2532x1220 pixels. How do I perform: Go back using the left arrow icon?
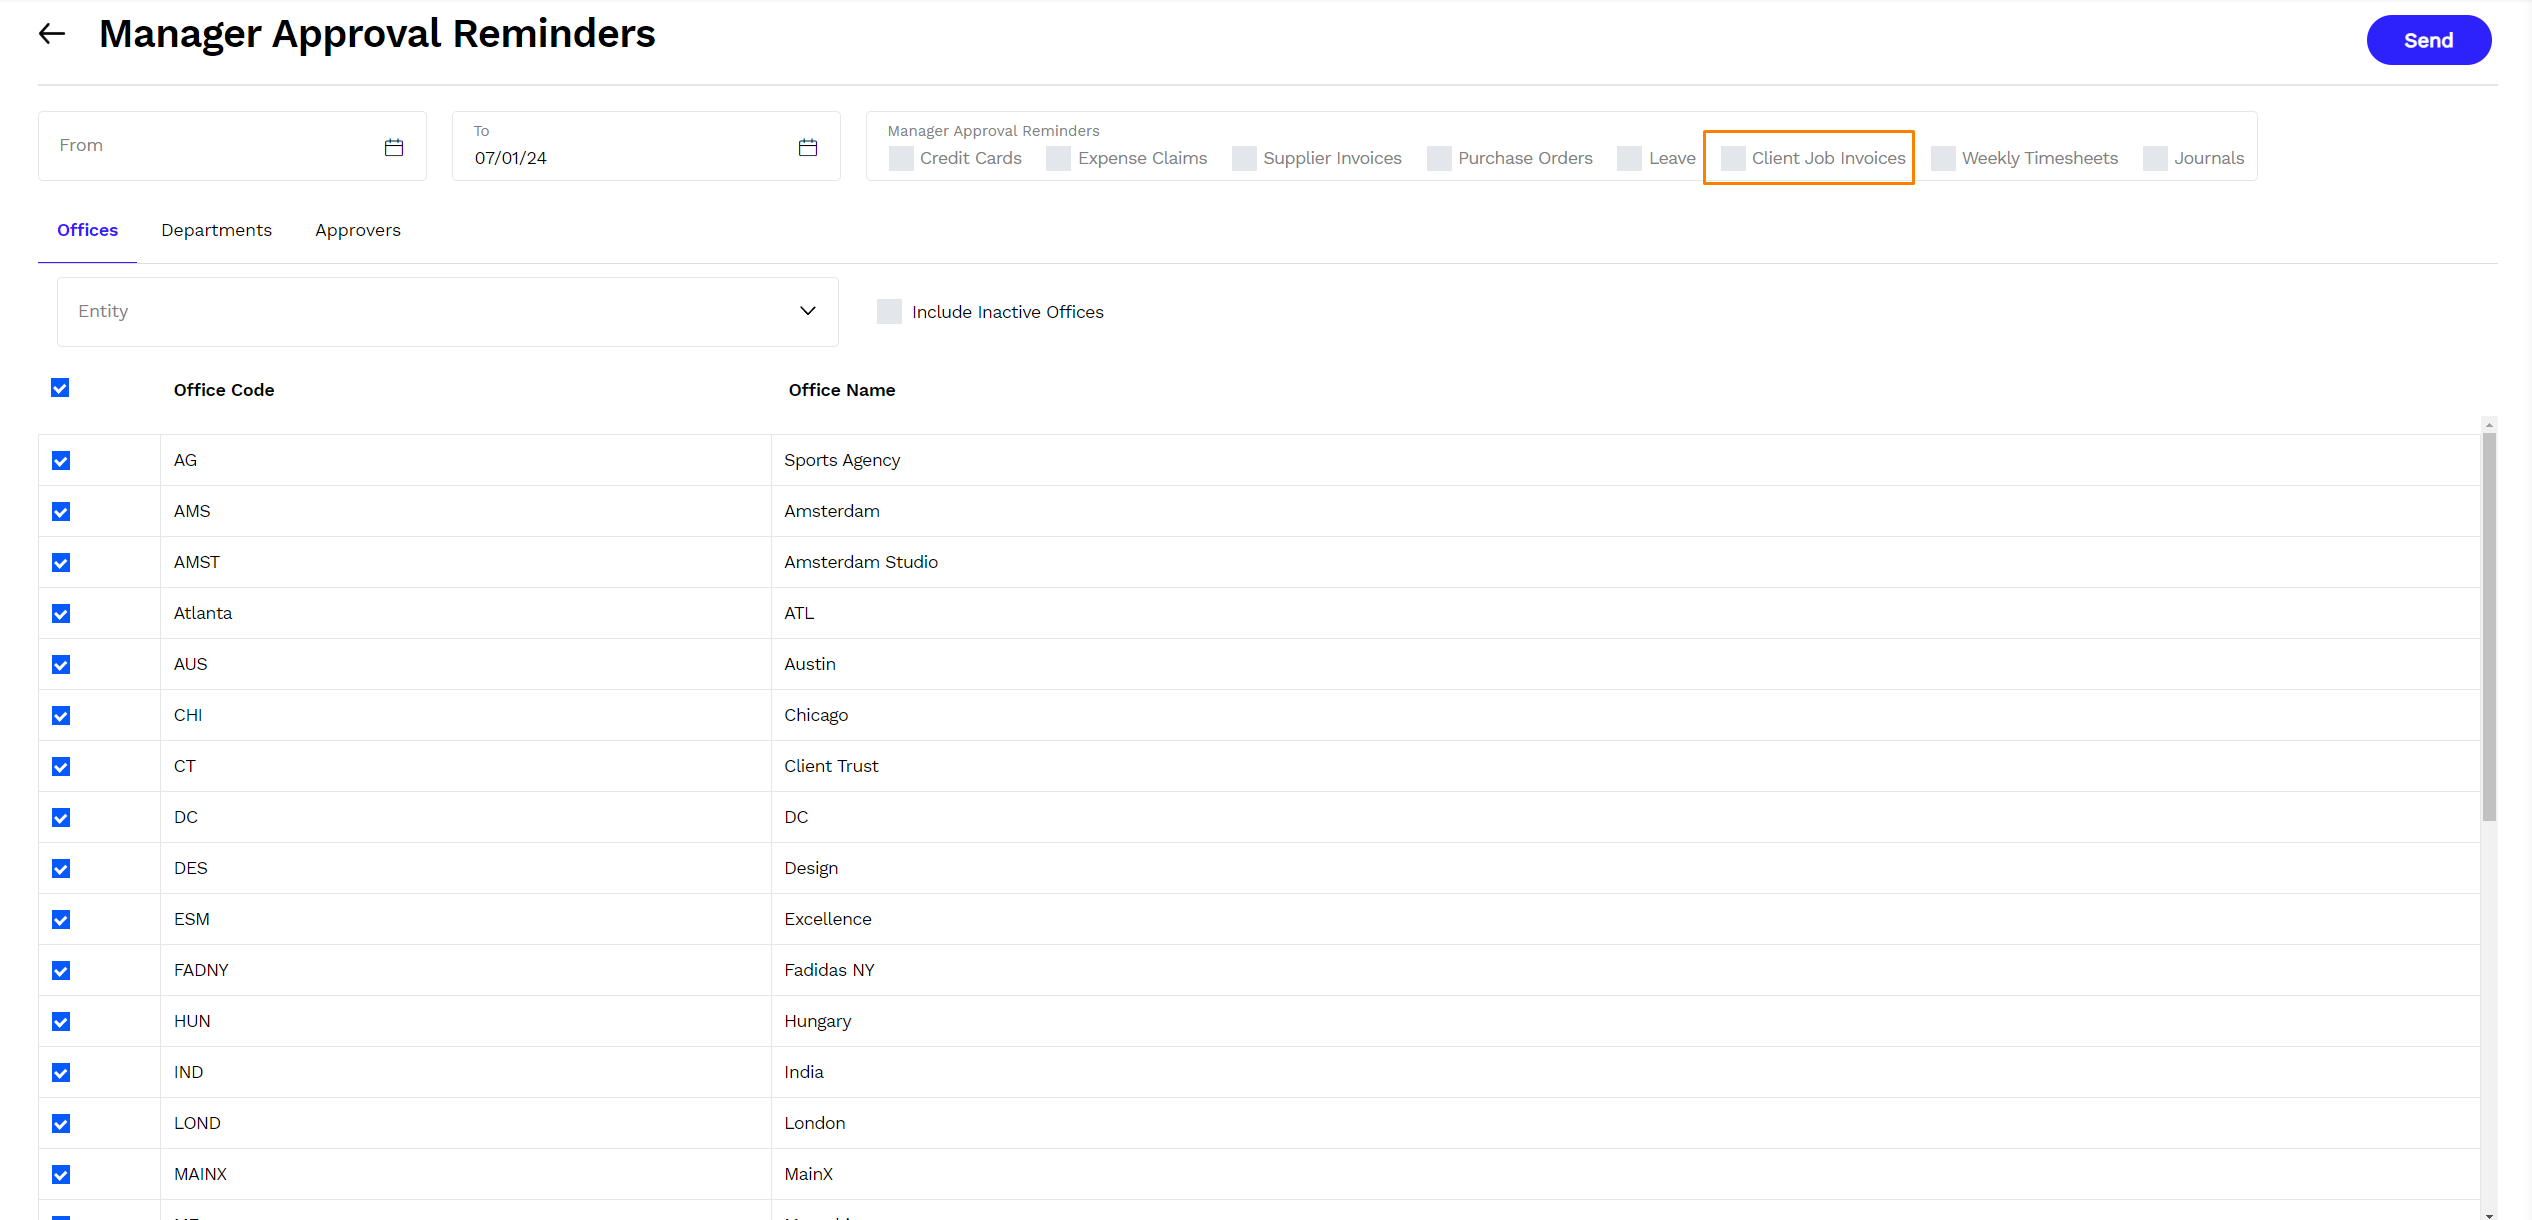click(x=52, y=34)
